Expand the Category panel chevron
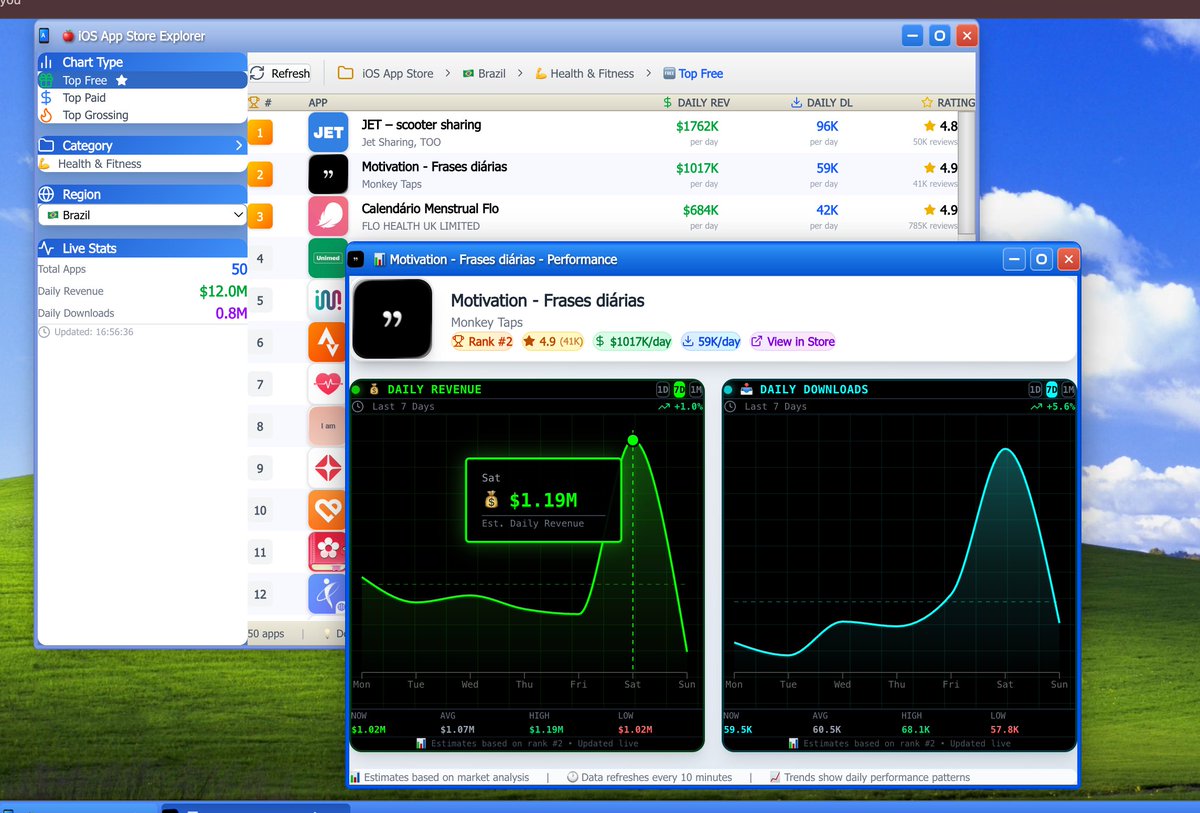This screenshot has width=1200, height=813. pyautogui.click(x=238, y=145)
